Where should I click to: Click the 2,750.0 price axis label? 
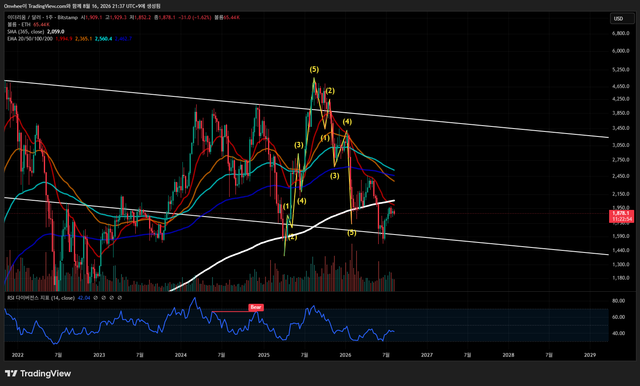620,160
